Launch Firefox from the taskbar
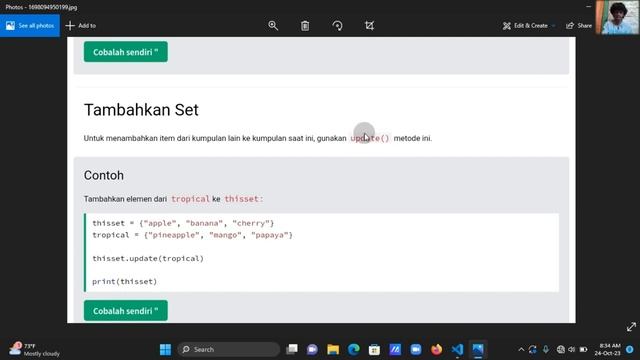 [x=436, y=349]
